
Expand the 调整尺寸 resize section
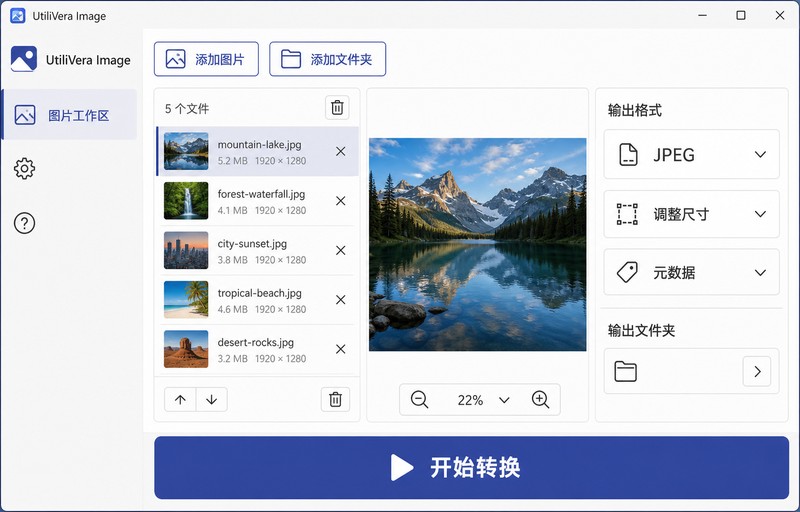(x=691, y=214)
